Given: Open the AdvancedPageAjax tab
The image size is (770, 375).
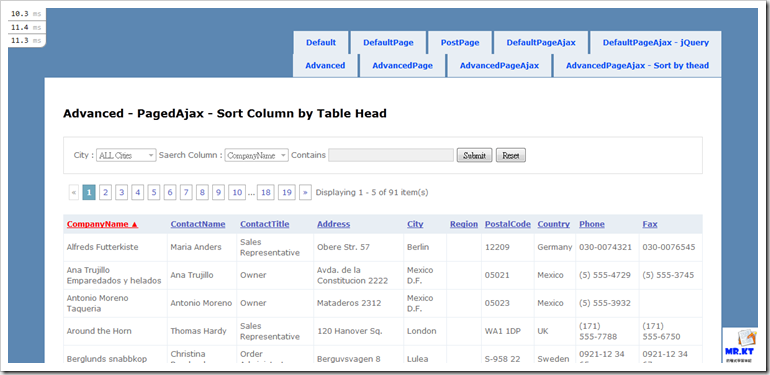Looking at the screenshot, I should (499, 66).
